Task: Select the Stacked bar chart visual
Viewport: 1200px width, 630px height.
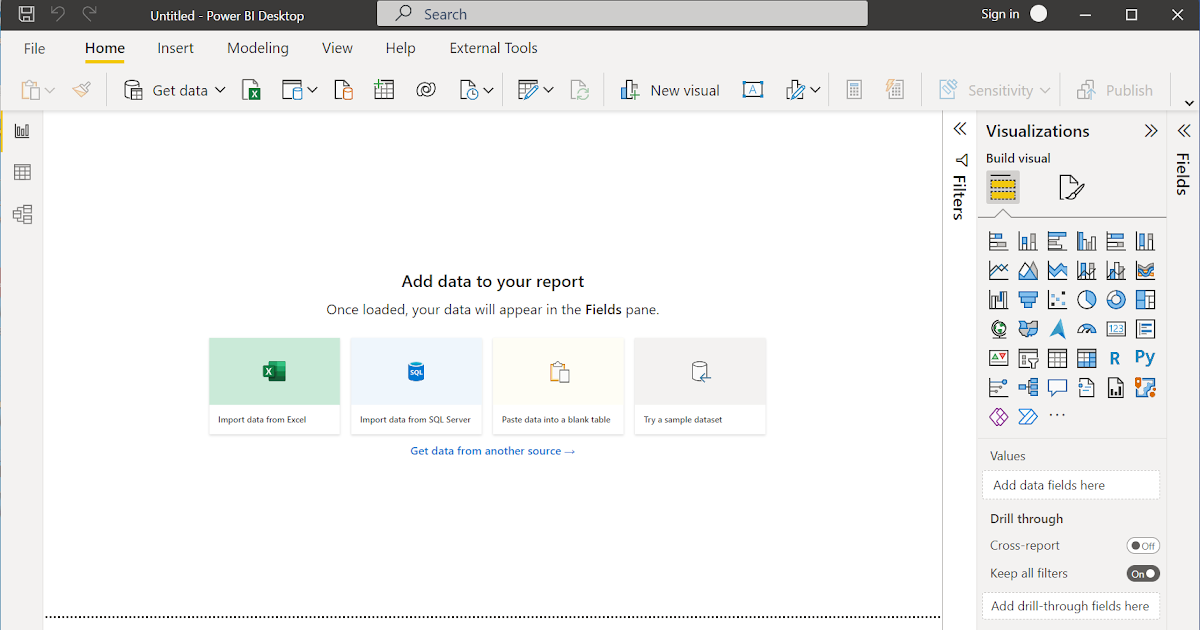Action: point(998,241)
